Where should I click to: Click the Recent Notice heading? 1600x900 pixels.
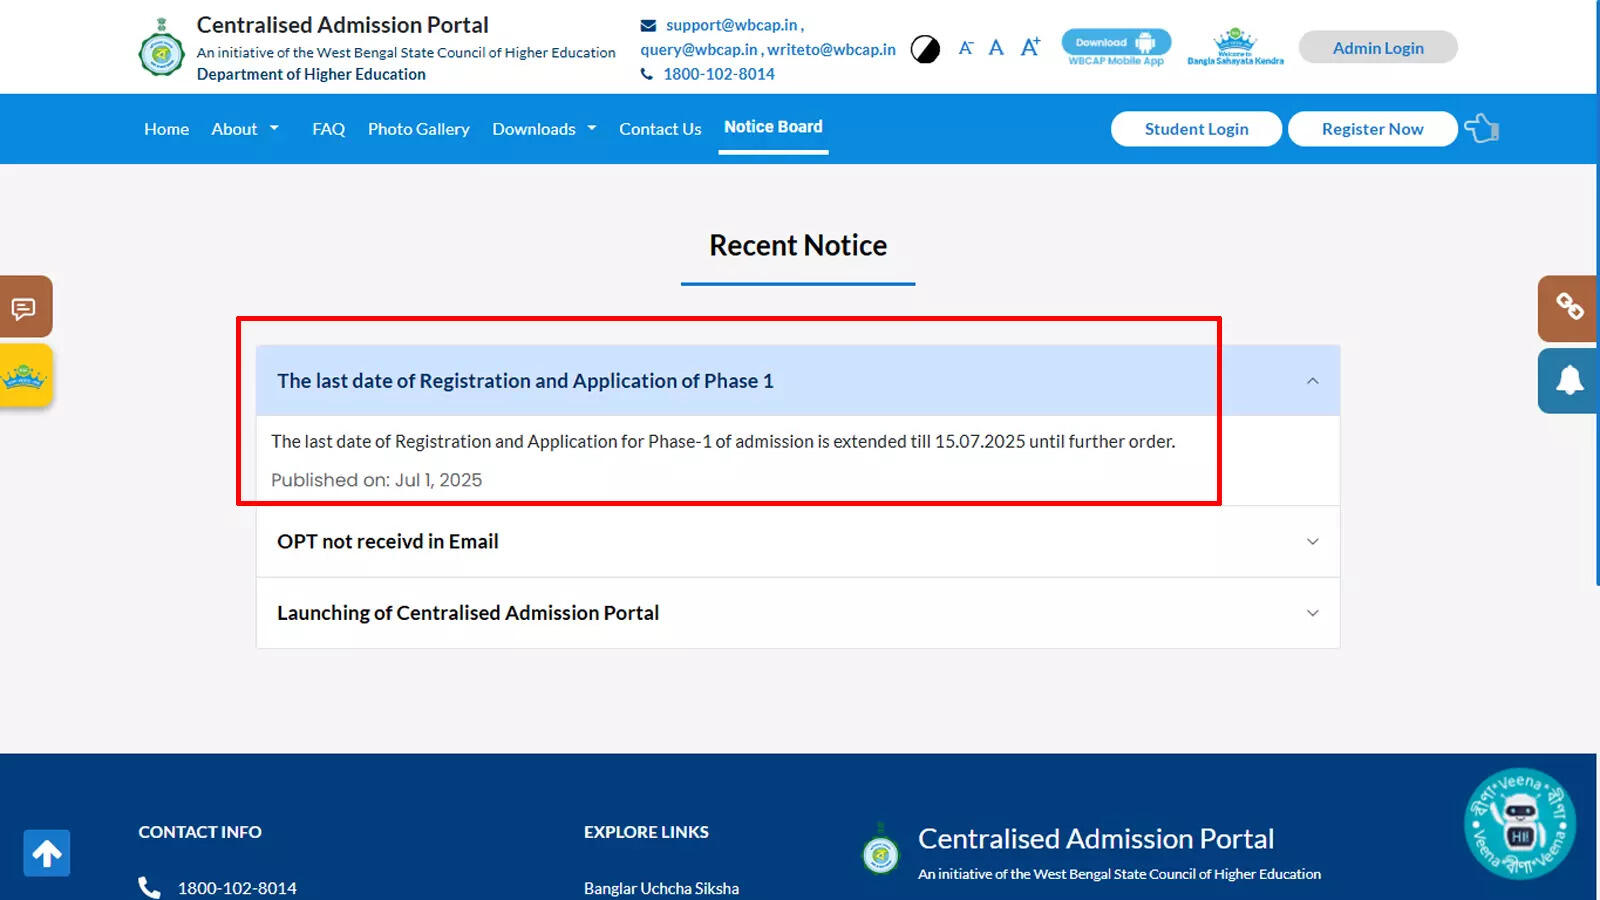[798, 245]
